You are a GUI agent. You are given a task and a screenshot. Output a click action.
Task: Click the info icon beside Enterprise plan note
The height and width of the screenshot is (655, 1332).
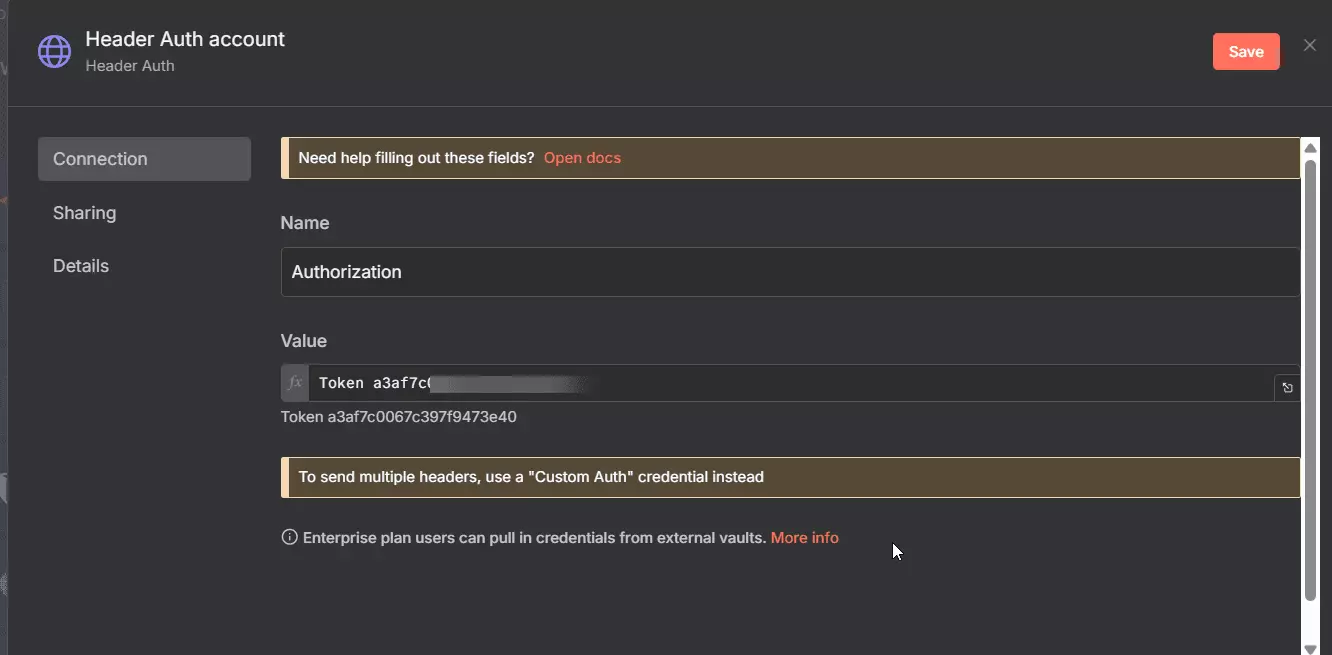coord(290,538)
